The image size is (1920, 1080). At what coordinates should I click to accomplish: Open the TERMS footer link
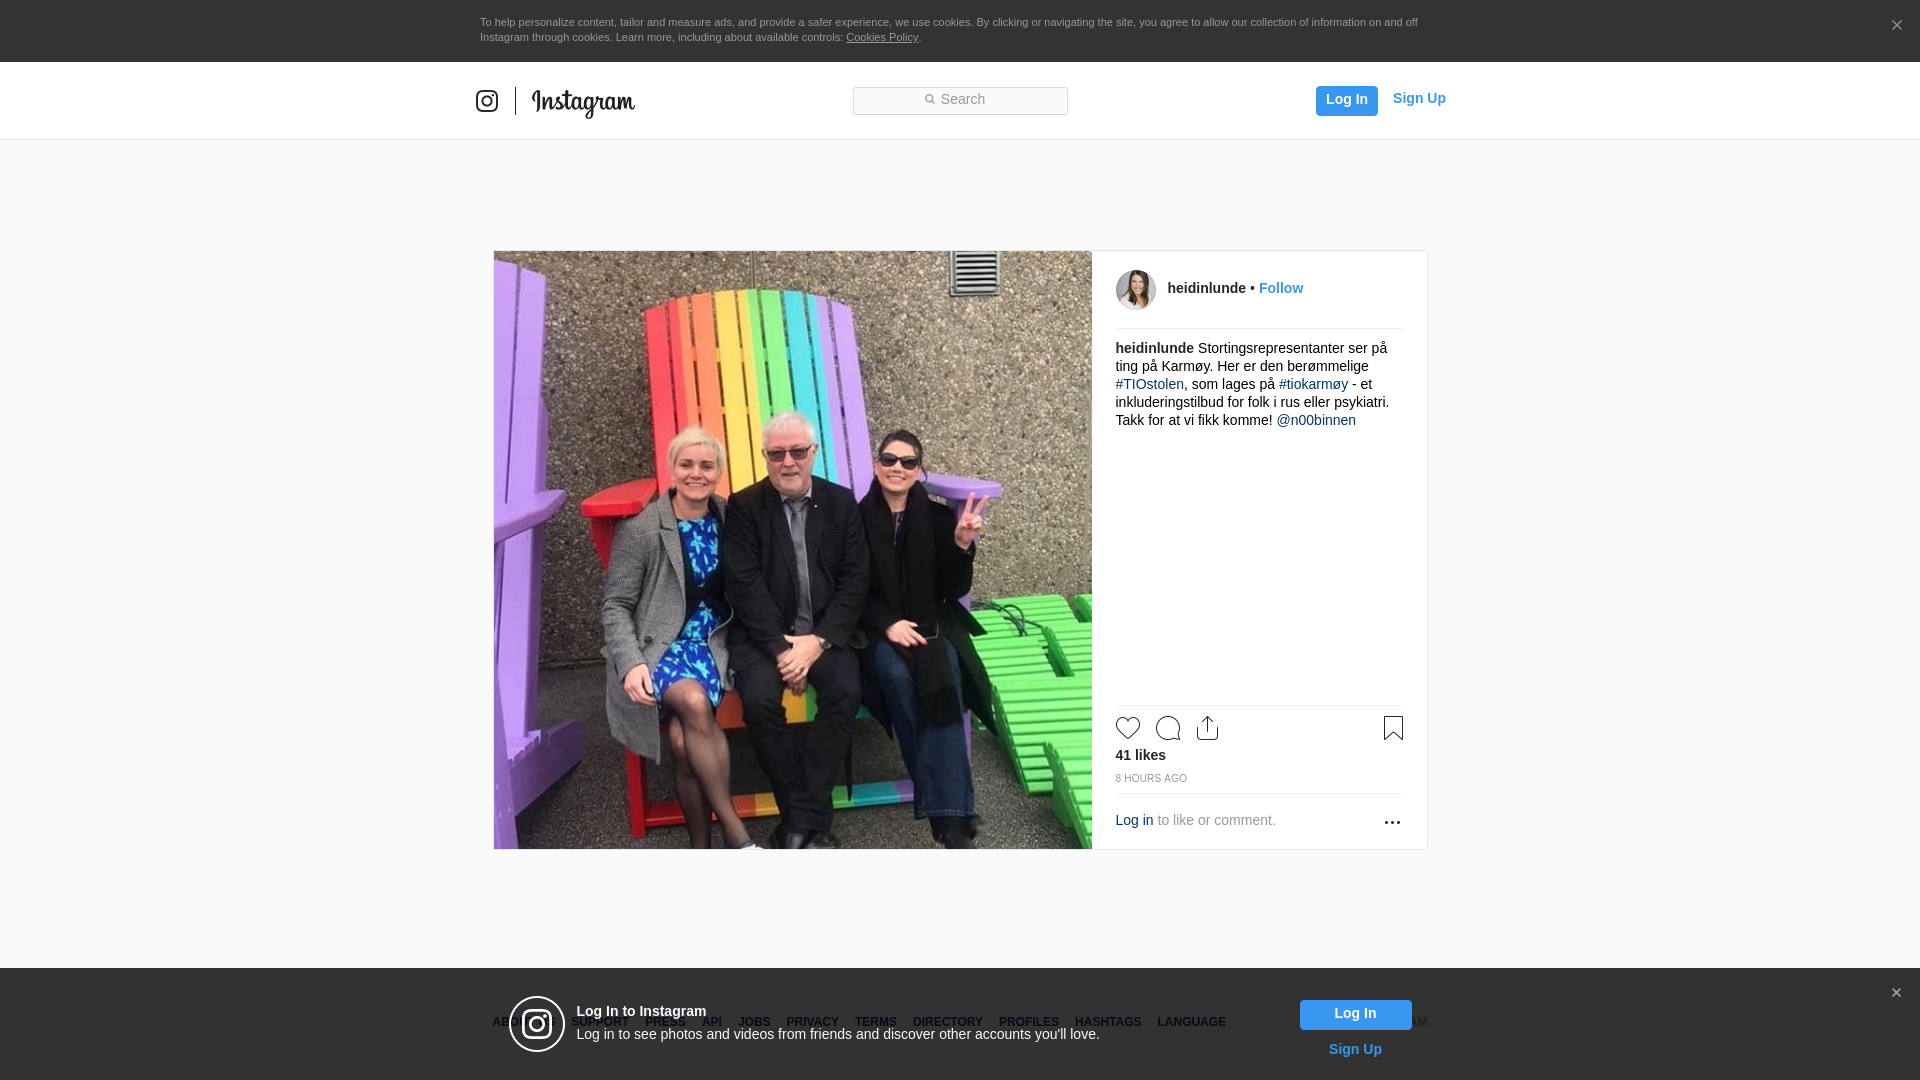[875, 1022]
